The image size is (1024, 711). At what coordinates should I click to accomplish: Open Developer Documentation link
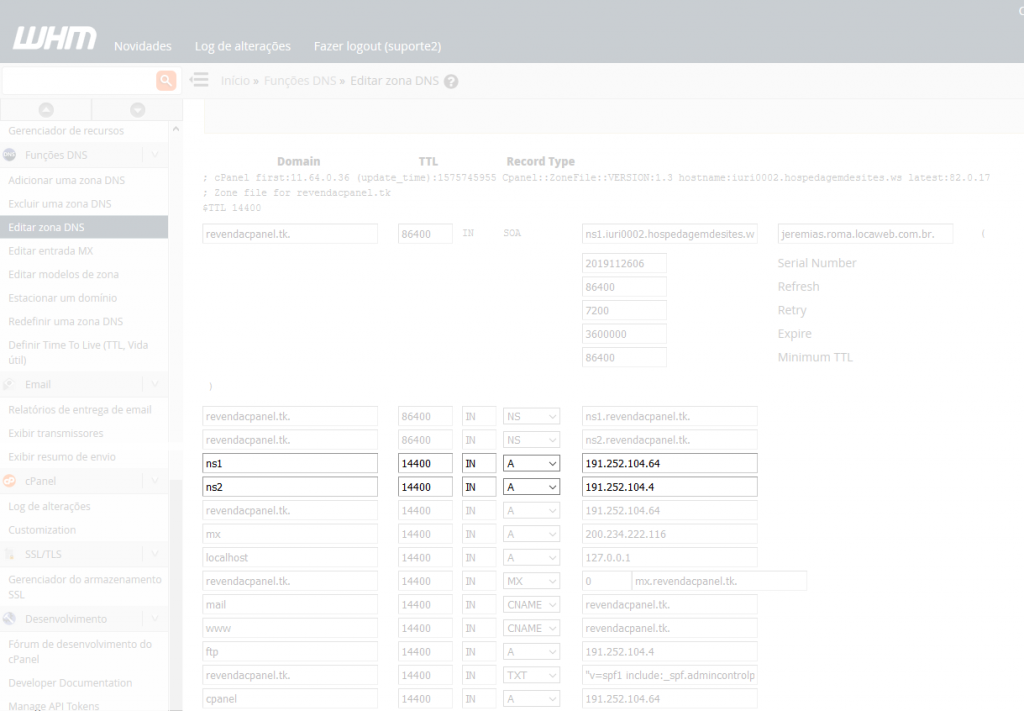pos(70,683)
